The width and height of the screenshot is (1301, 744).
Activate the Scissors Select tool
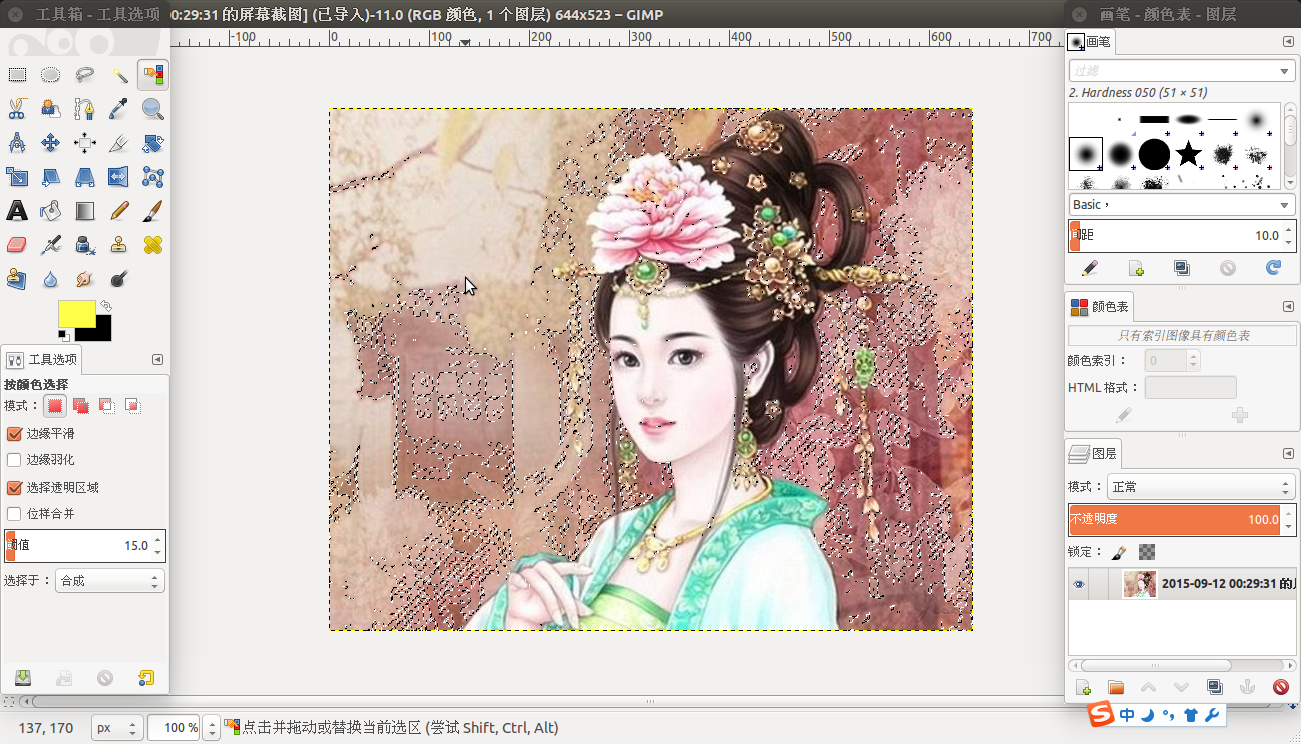[x=17, y=109]
